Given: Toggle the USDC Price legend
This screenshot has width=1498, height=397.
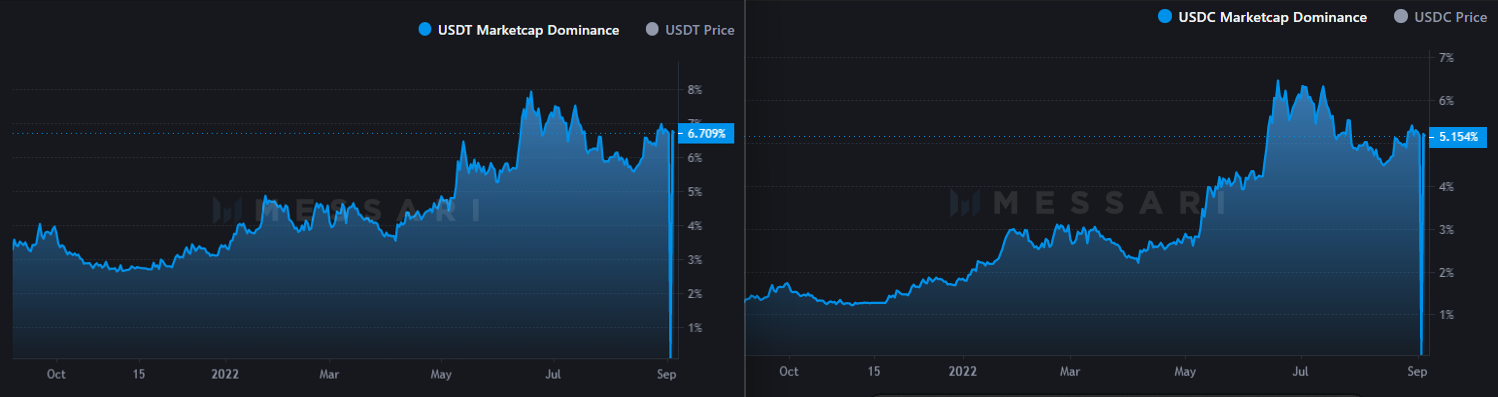Looking at the screenshot, I should (1440, 17).
